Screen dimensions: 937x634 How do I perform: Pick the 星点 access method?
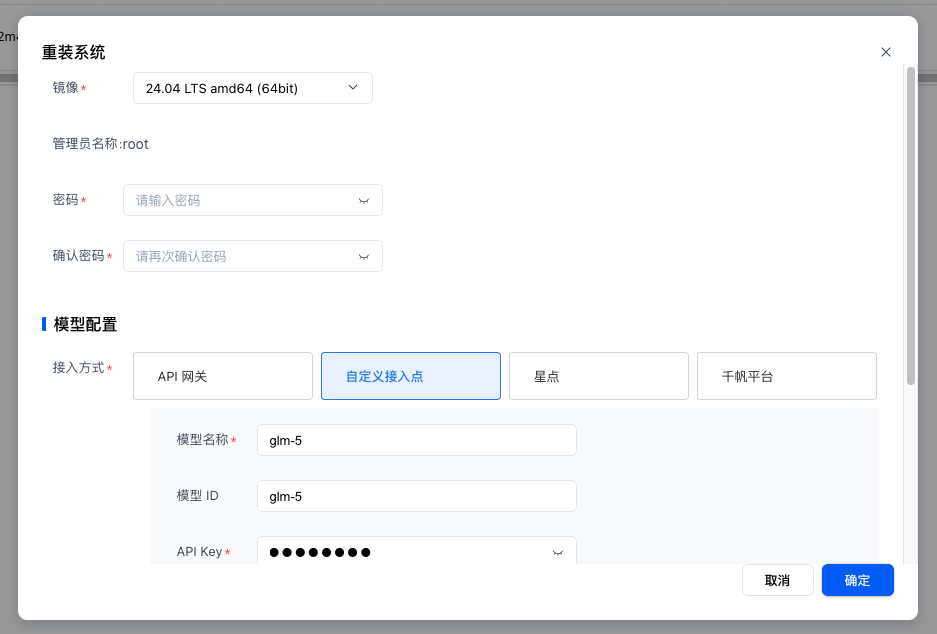(599, 376)
